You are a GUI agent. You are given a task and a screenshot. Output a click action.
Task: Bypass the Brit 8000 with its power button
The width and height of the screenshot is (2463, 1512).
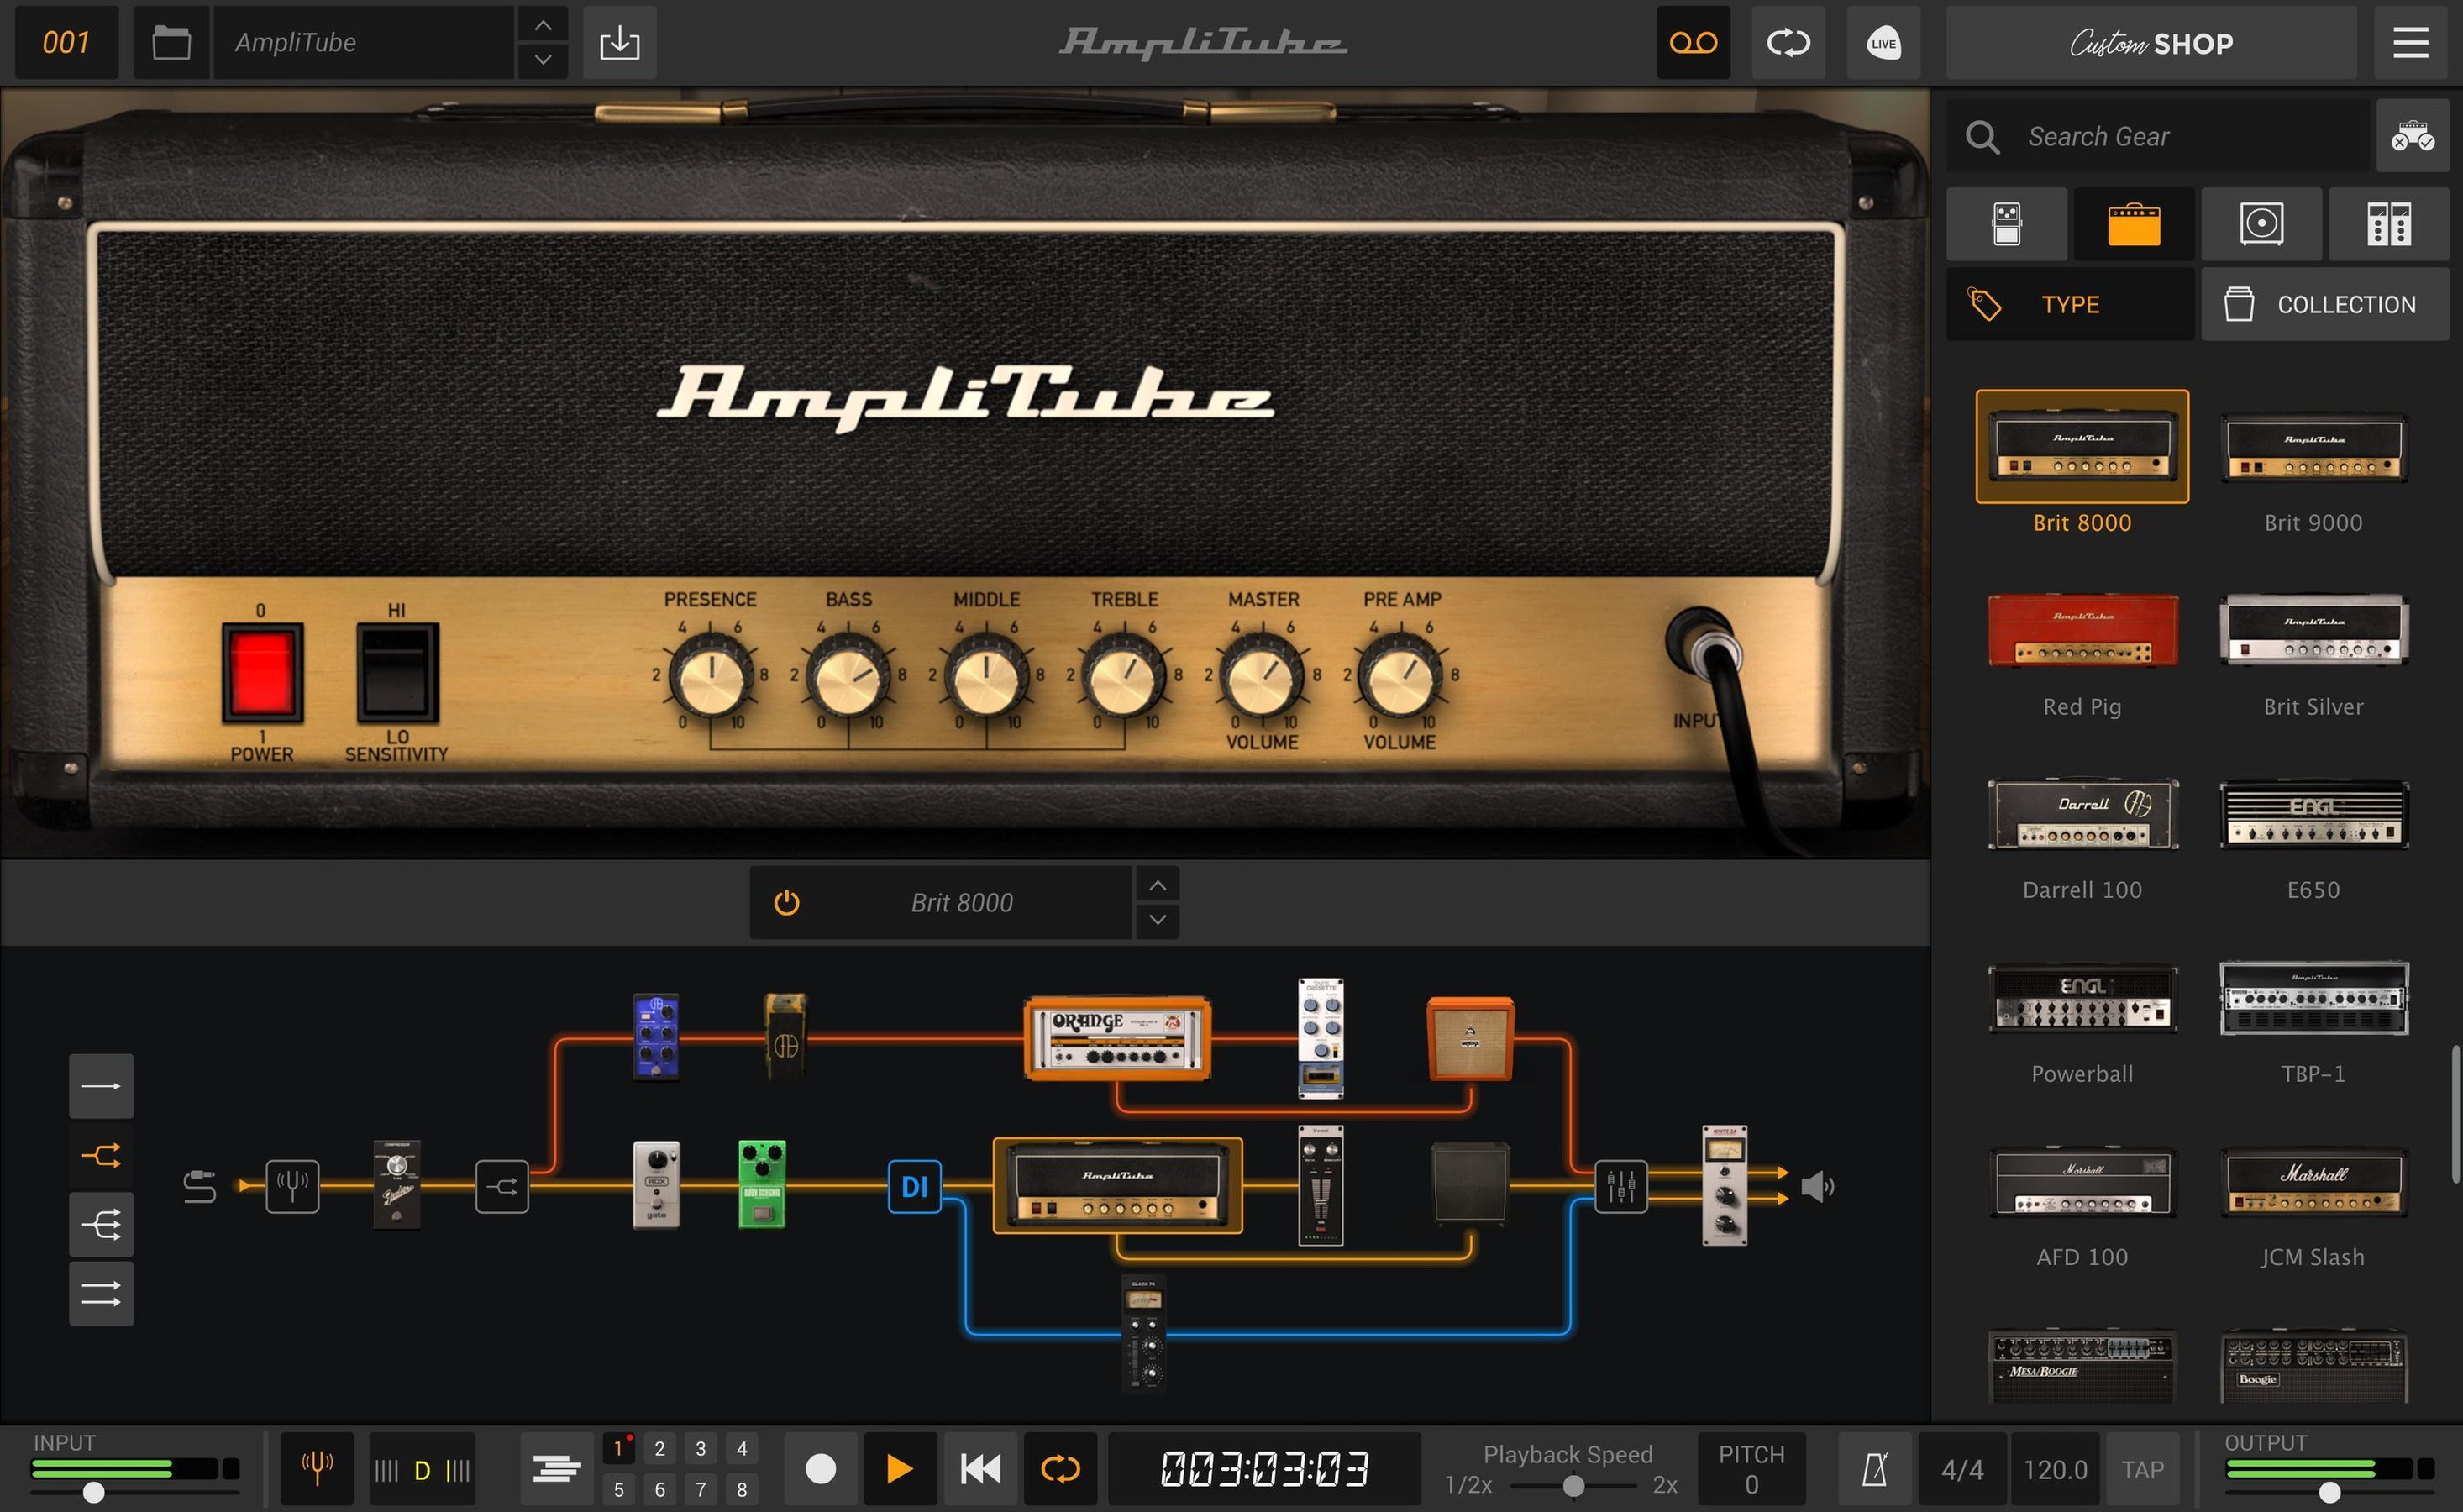pos(786,902)
